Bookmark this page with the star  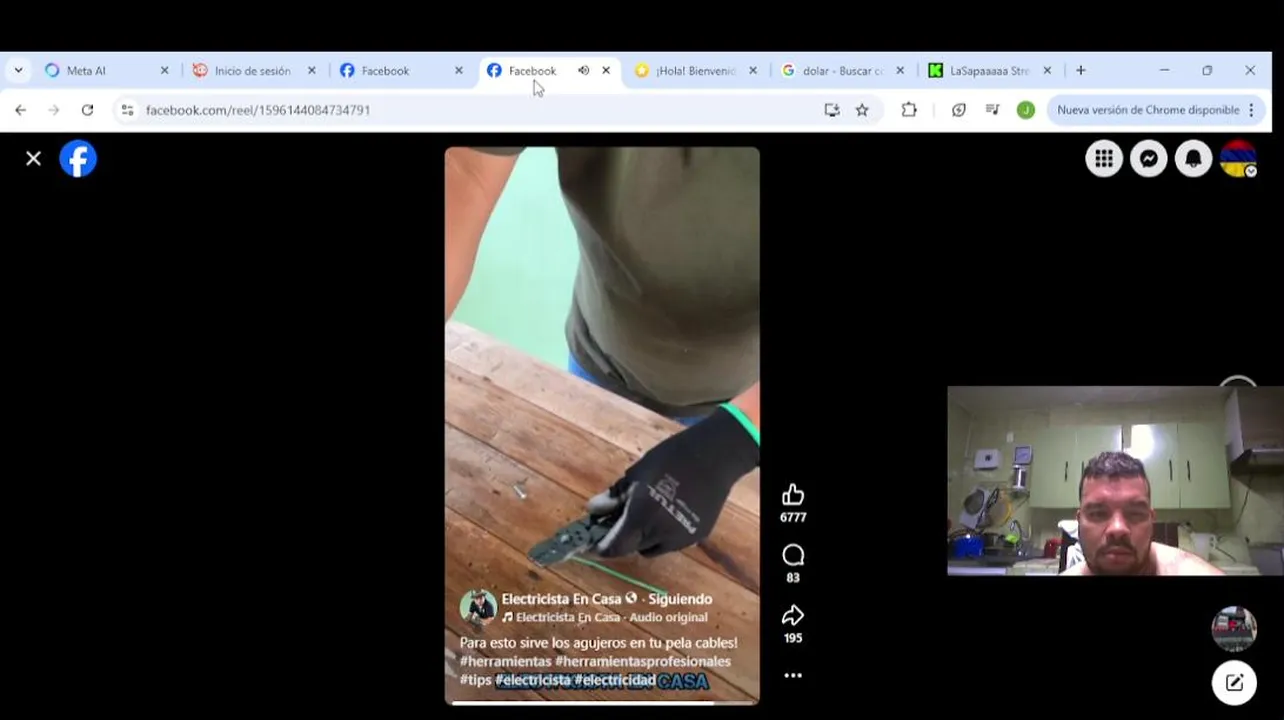click(x=862, y=110)
